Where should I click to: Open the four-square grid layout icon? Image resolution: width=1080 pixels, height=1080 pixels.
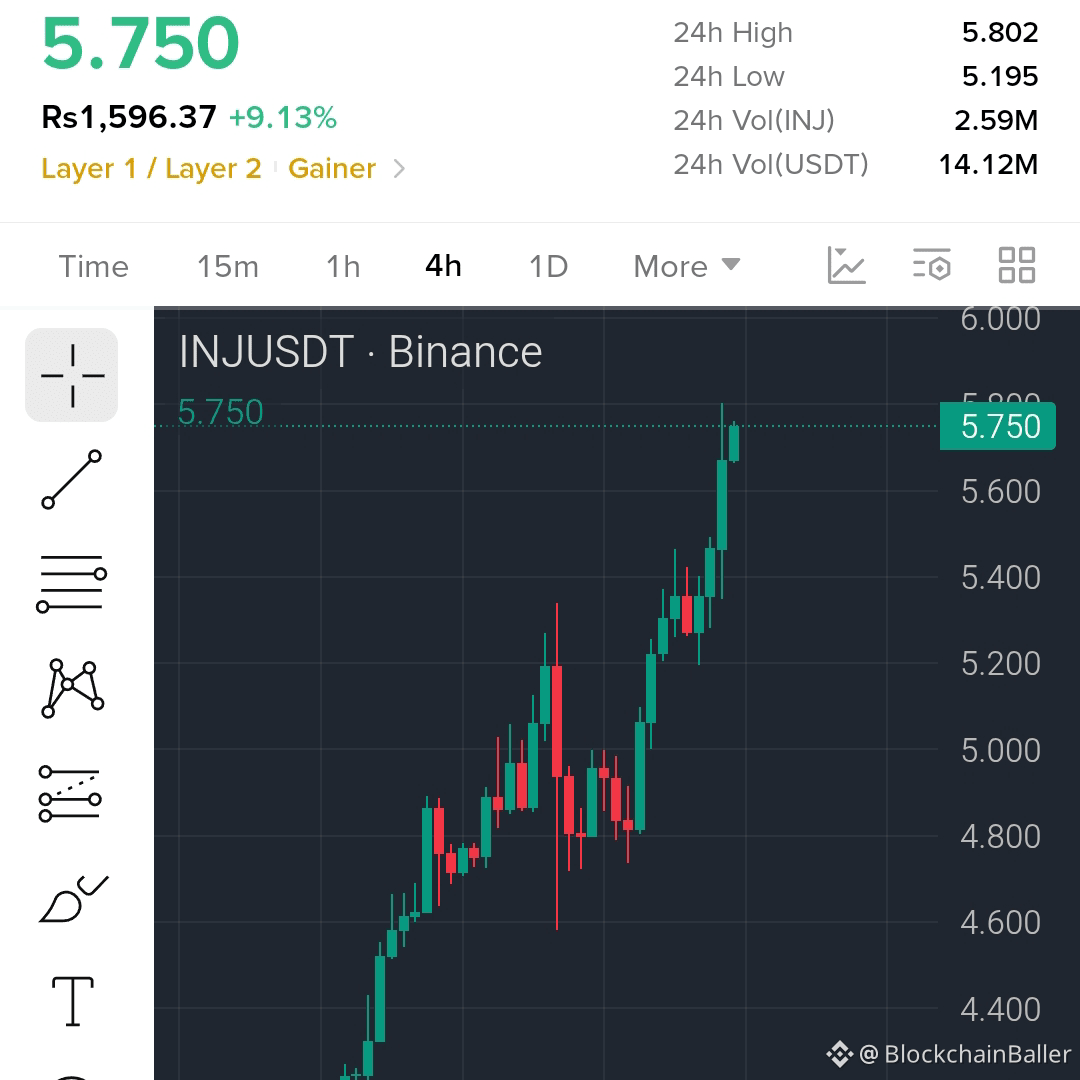click(x=1017, y=265)
